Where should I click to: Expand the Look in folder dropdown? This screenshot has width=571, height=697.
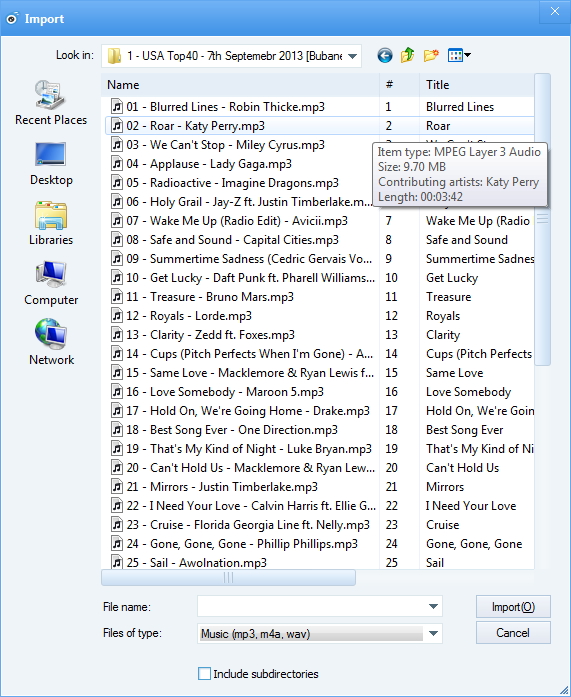tap(352, 56)
